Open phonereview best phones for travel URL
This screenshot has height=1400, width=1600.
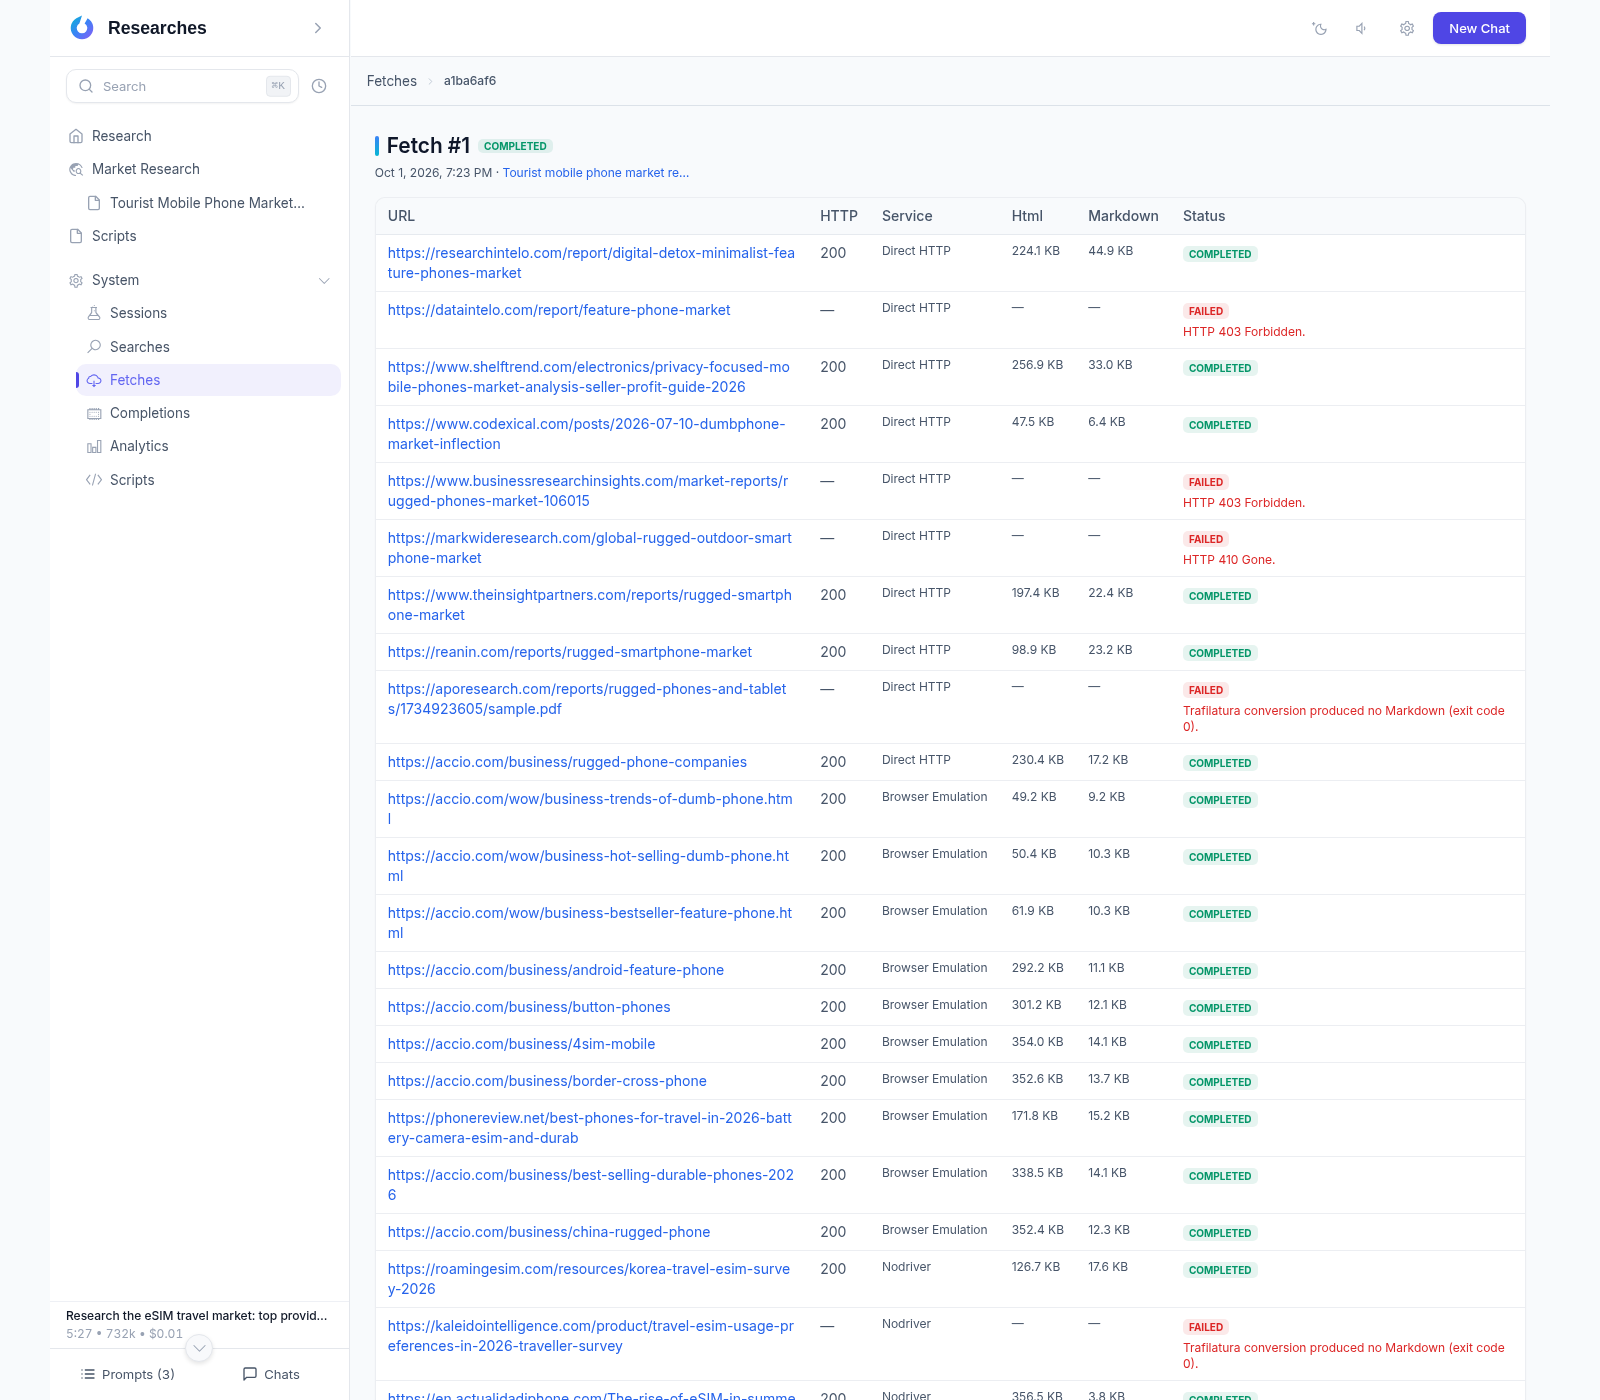click(590, 1128)
